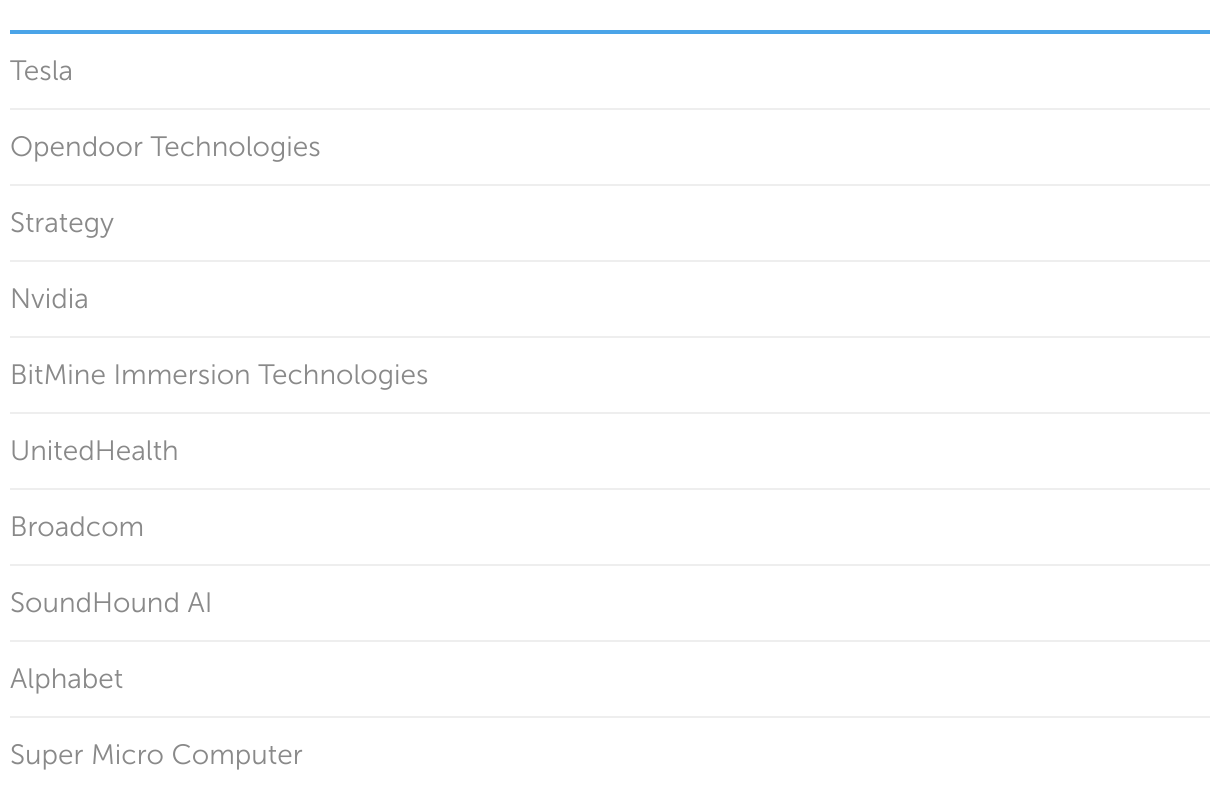1220x802 pixels.
Task: Click the word Computer in last row
Action: click(237, 755)
